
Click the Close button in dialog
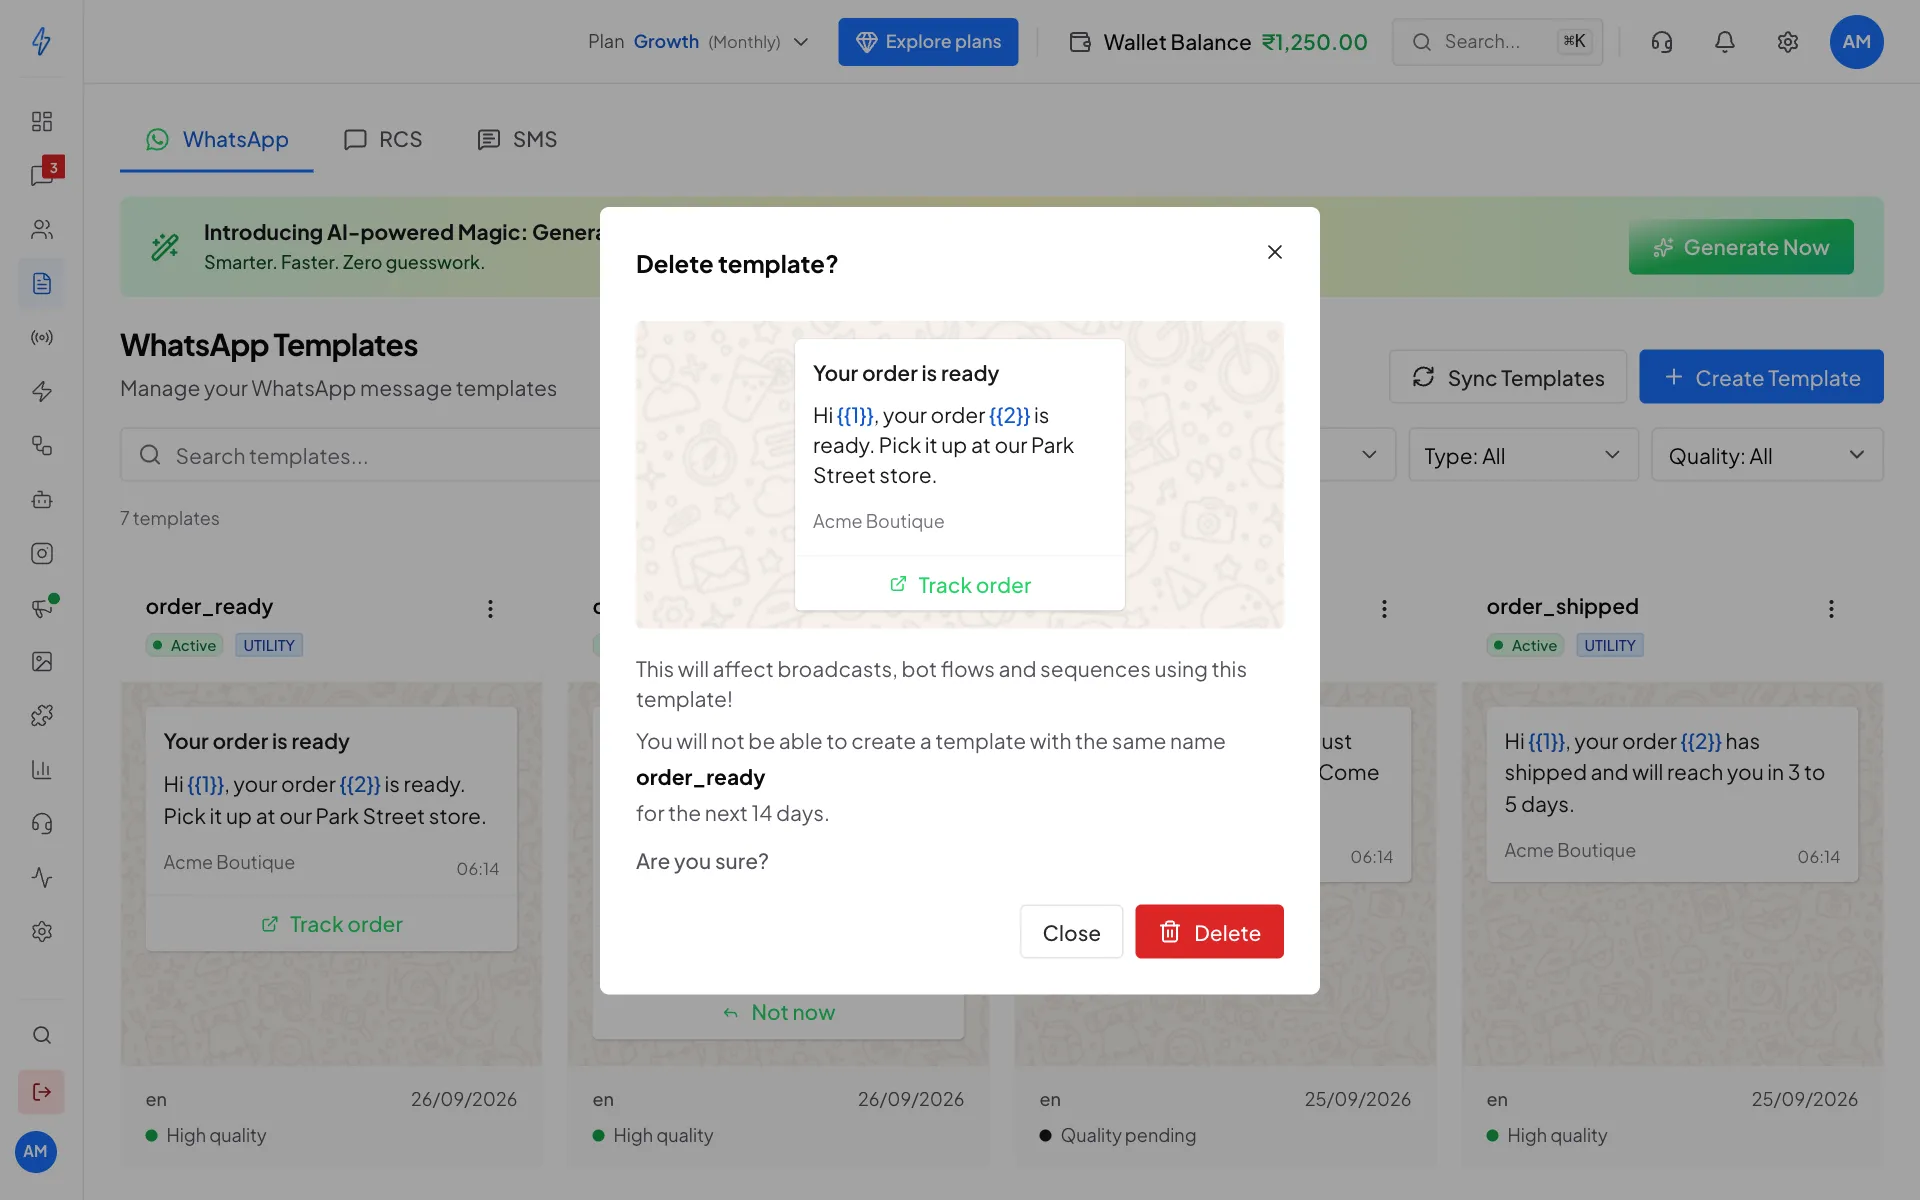tap(1071, 932)
